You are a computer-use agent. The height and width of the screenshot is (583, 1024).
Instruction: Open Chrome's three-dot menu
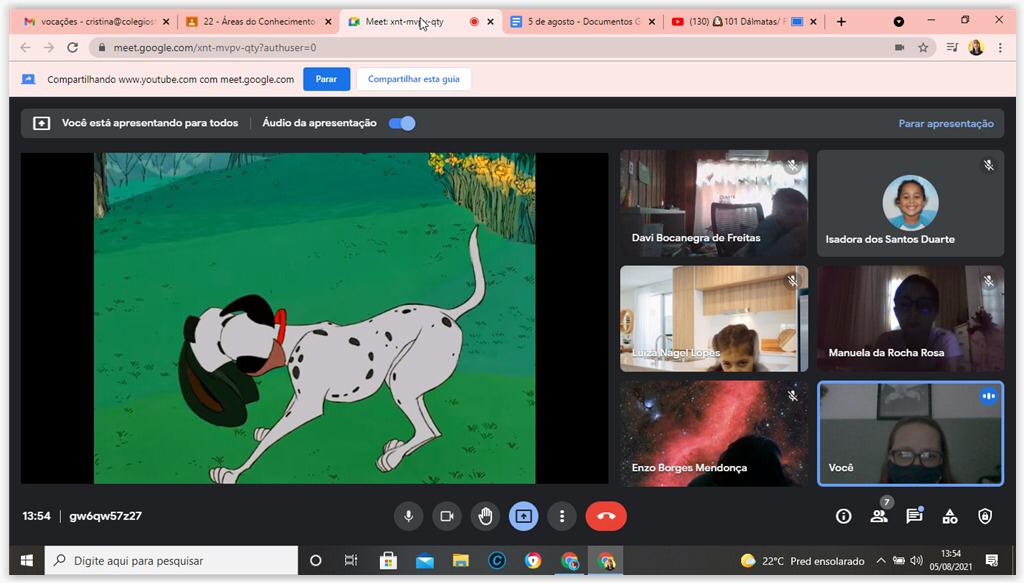click(x=1000, y=47)
